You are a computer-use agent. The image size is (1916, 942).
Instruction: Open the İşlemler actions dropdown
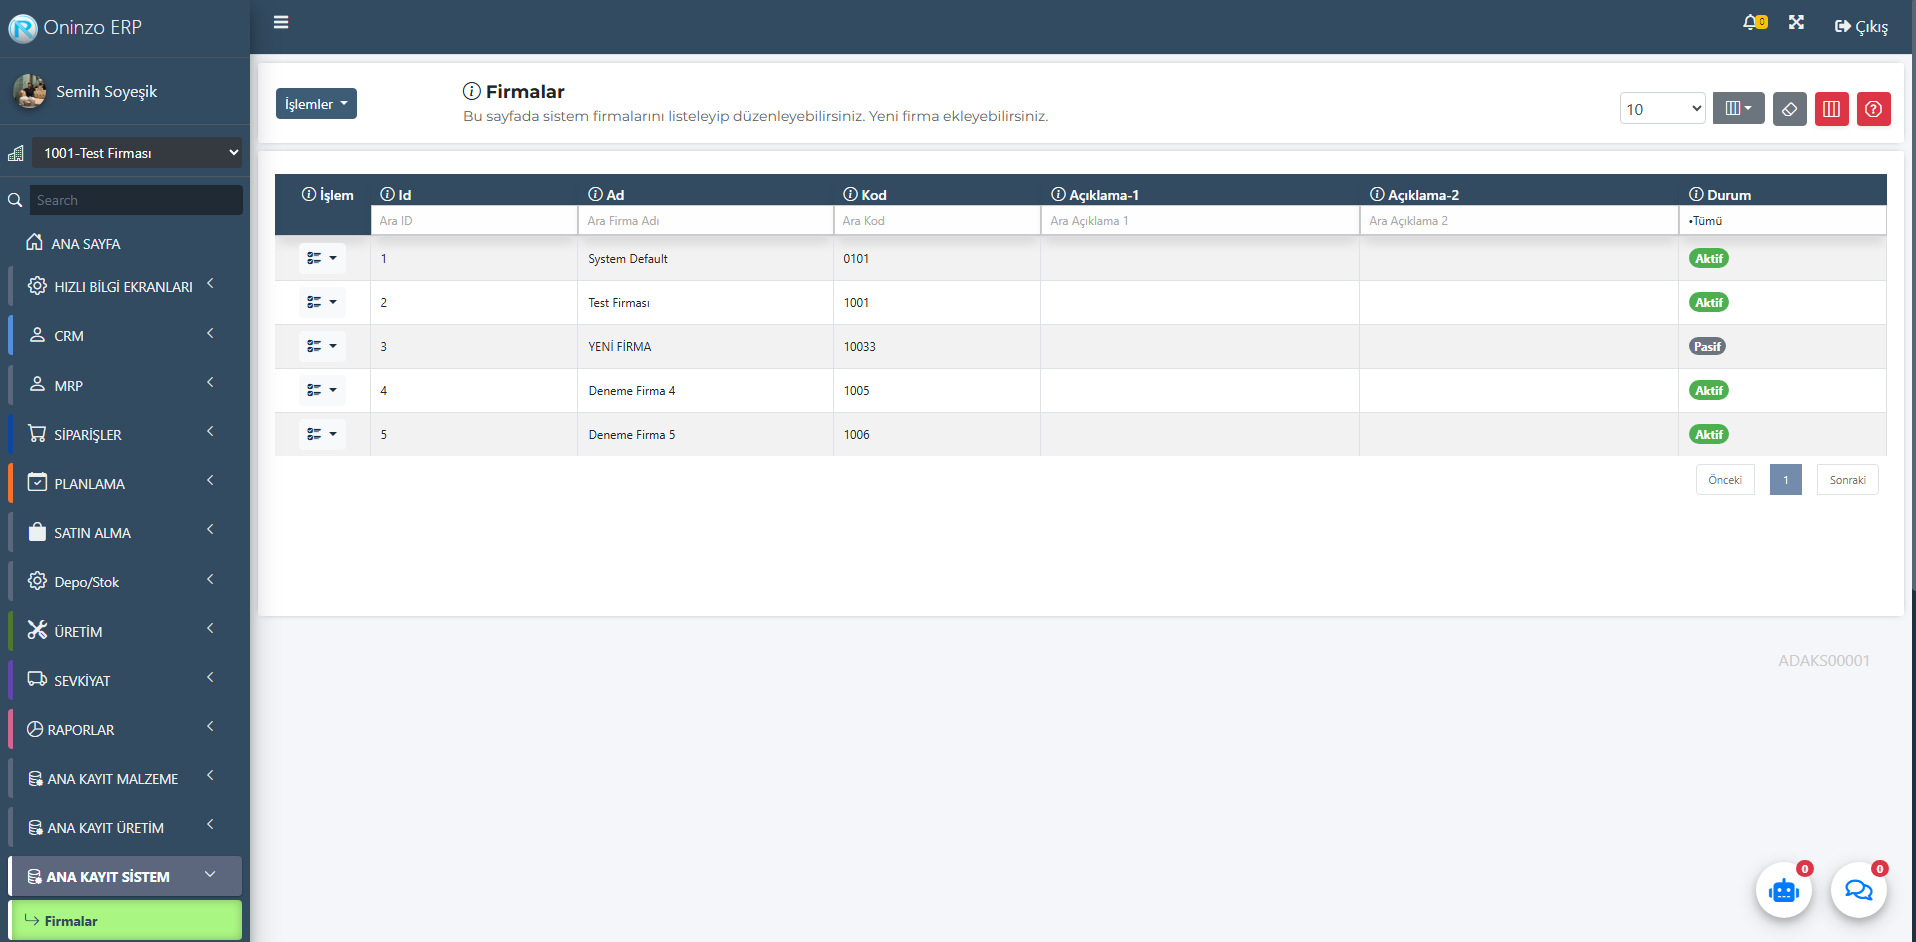[316, 104]
